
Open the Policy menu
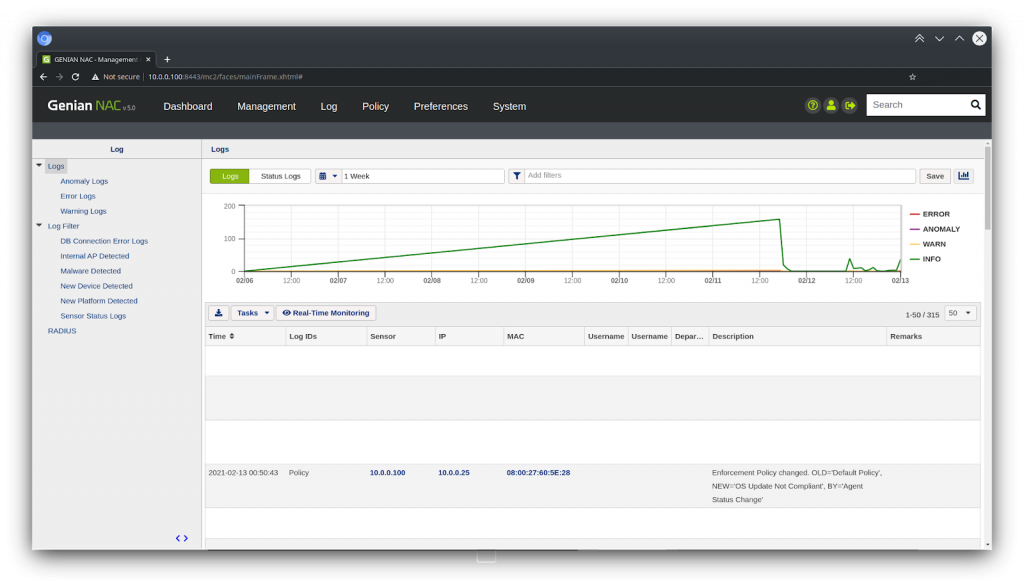tap(375, 106)
